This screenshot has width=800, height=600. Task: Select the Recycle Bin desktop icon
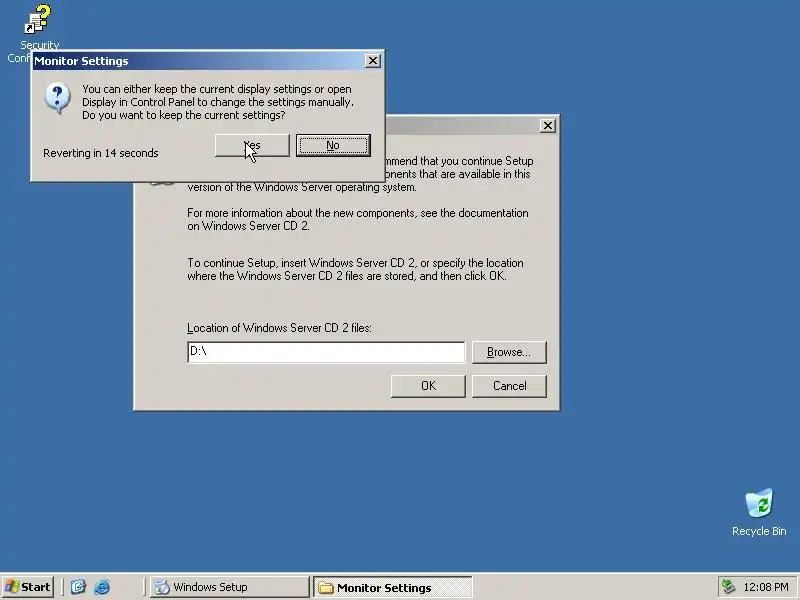click(759, 512)
